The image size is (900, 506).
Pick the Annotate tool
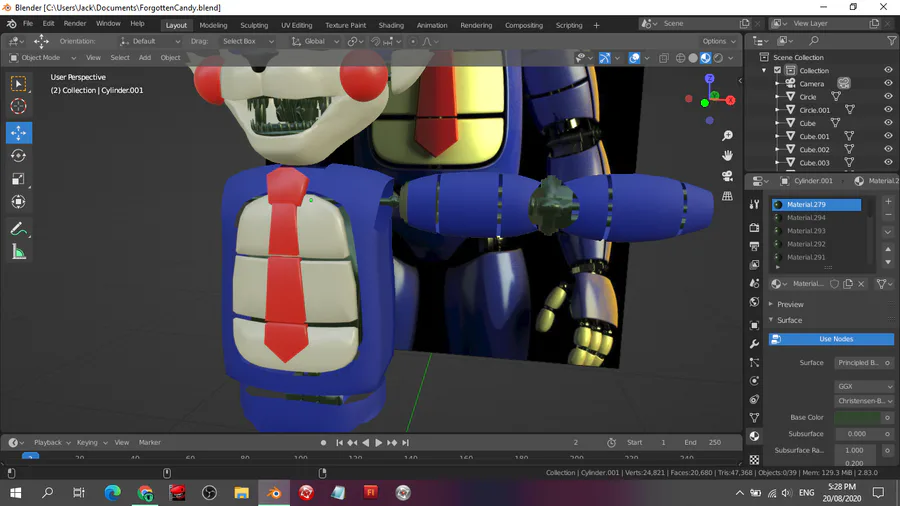pos(18,229)
